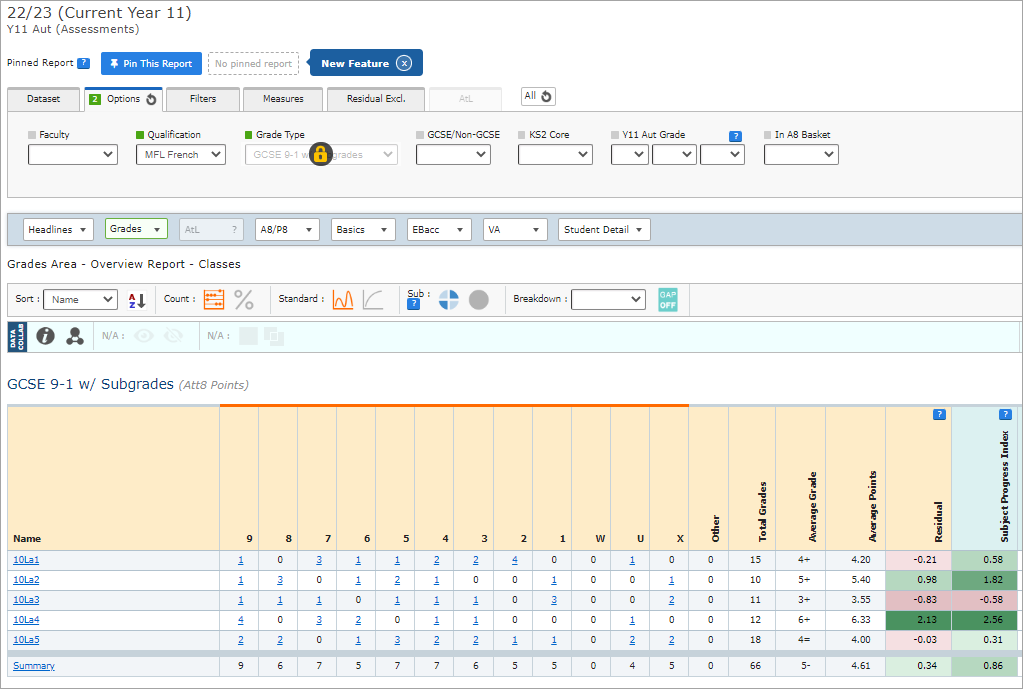Click the Pin This Report button
The image size is (1023, 689).
coord(151,64)
